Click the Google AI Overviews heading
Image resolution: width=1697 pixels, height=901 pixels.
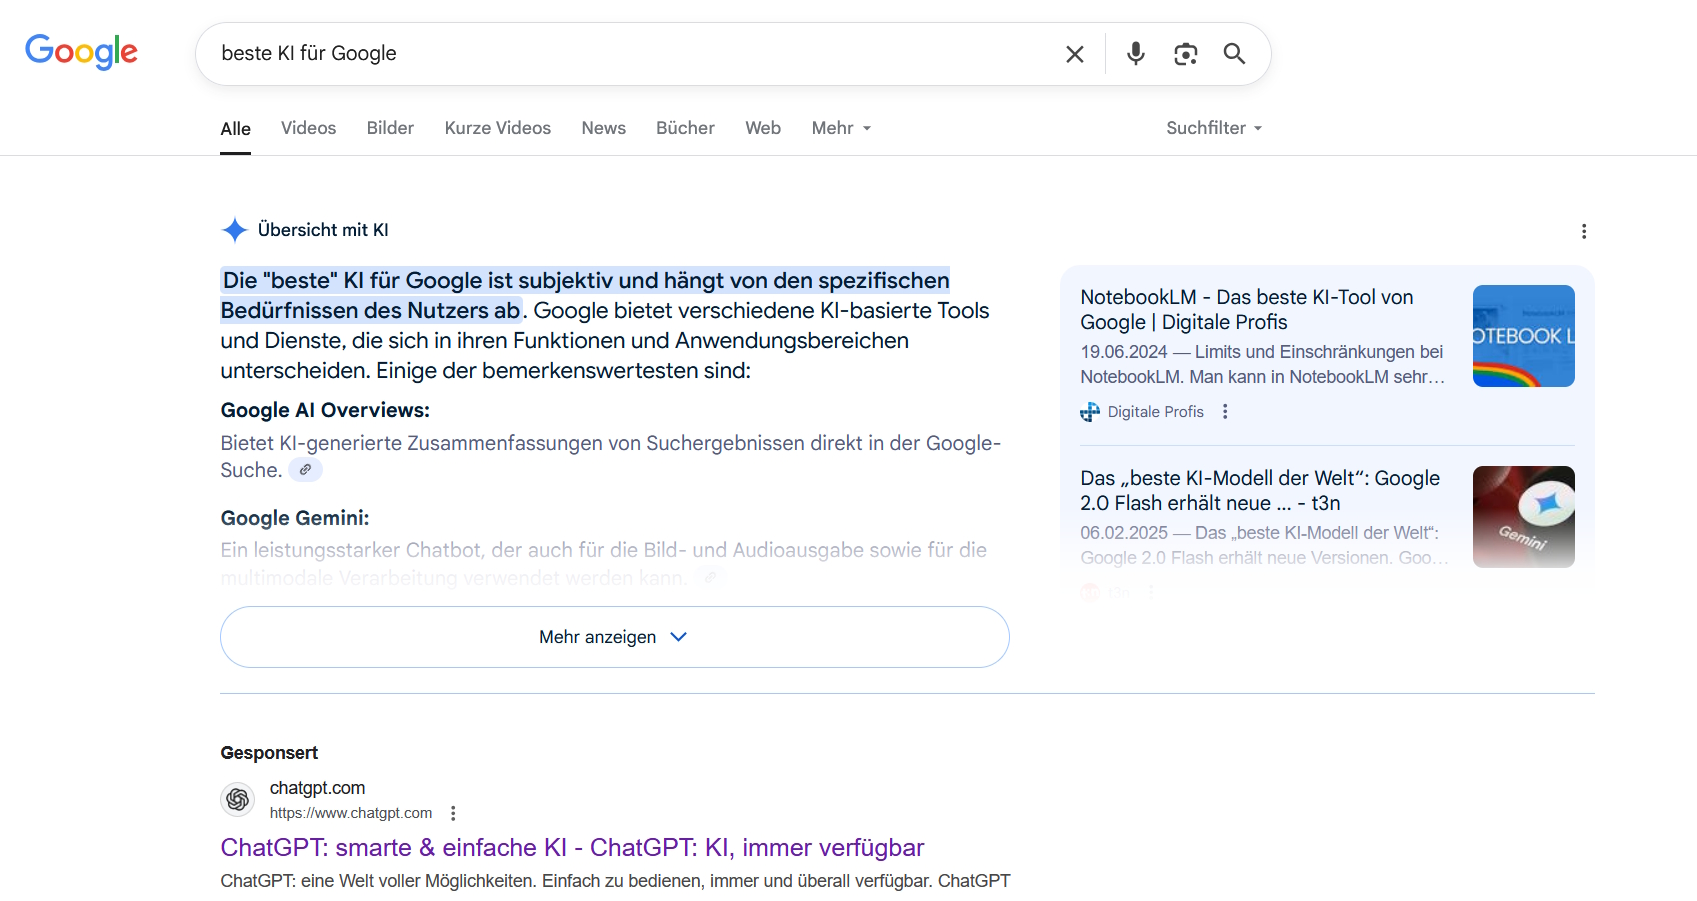pyautogui.click(x=325, y=410)
